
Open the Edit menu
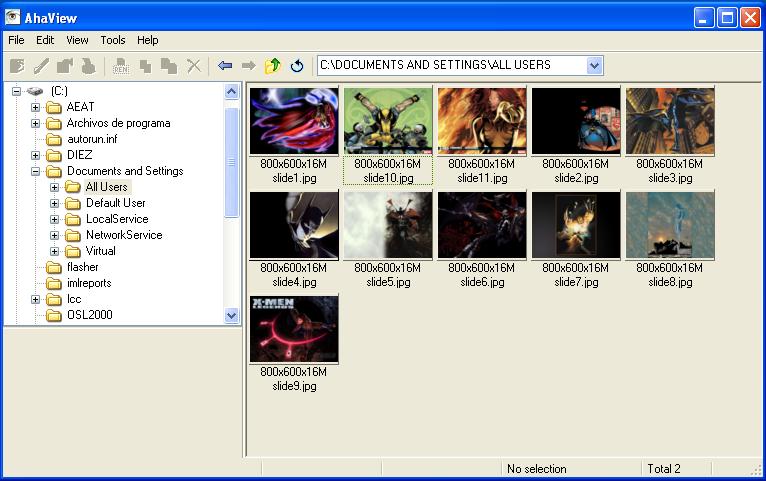coord(45,40)
